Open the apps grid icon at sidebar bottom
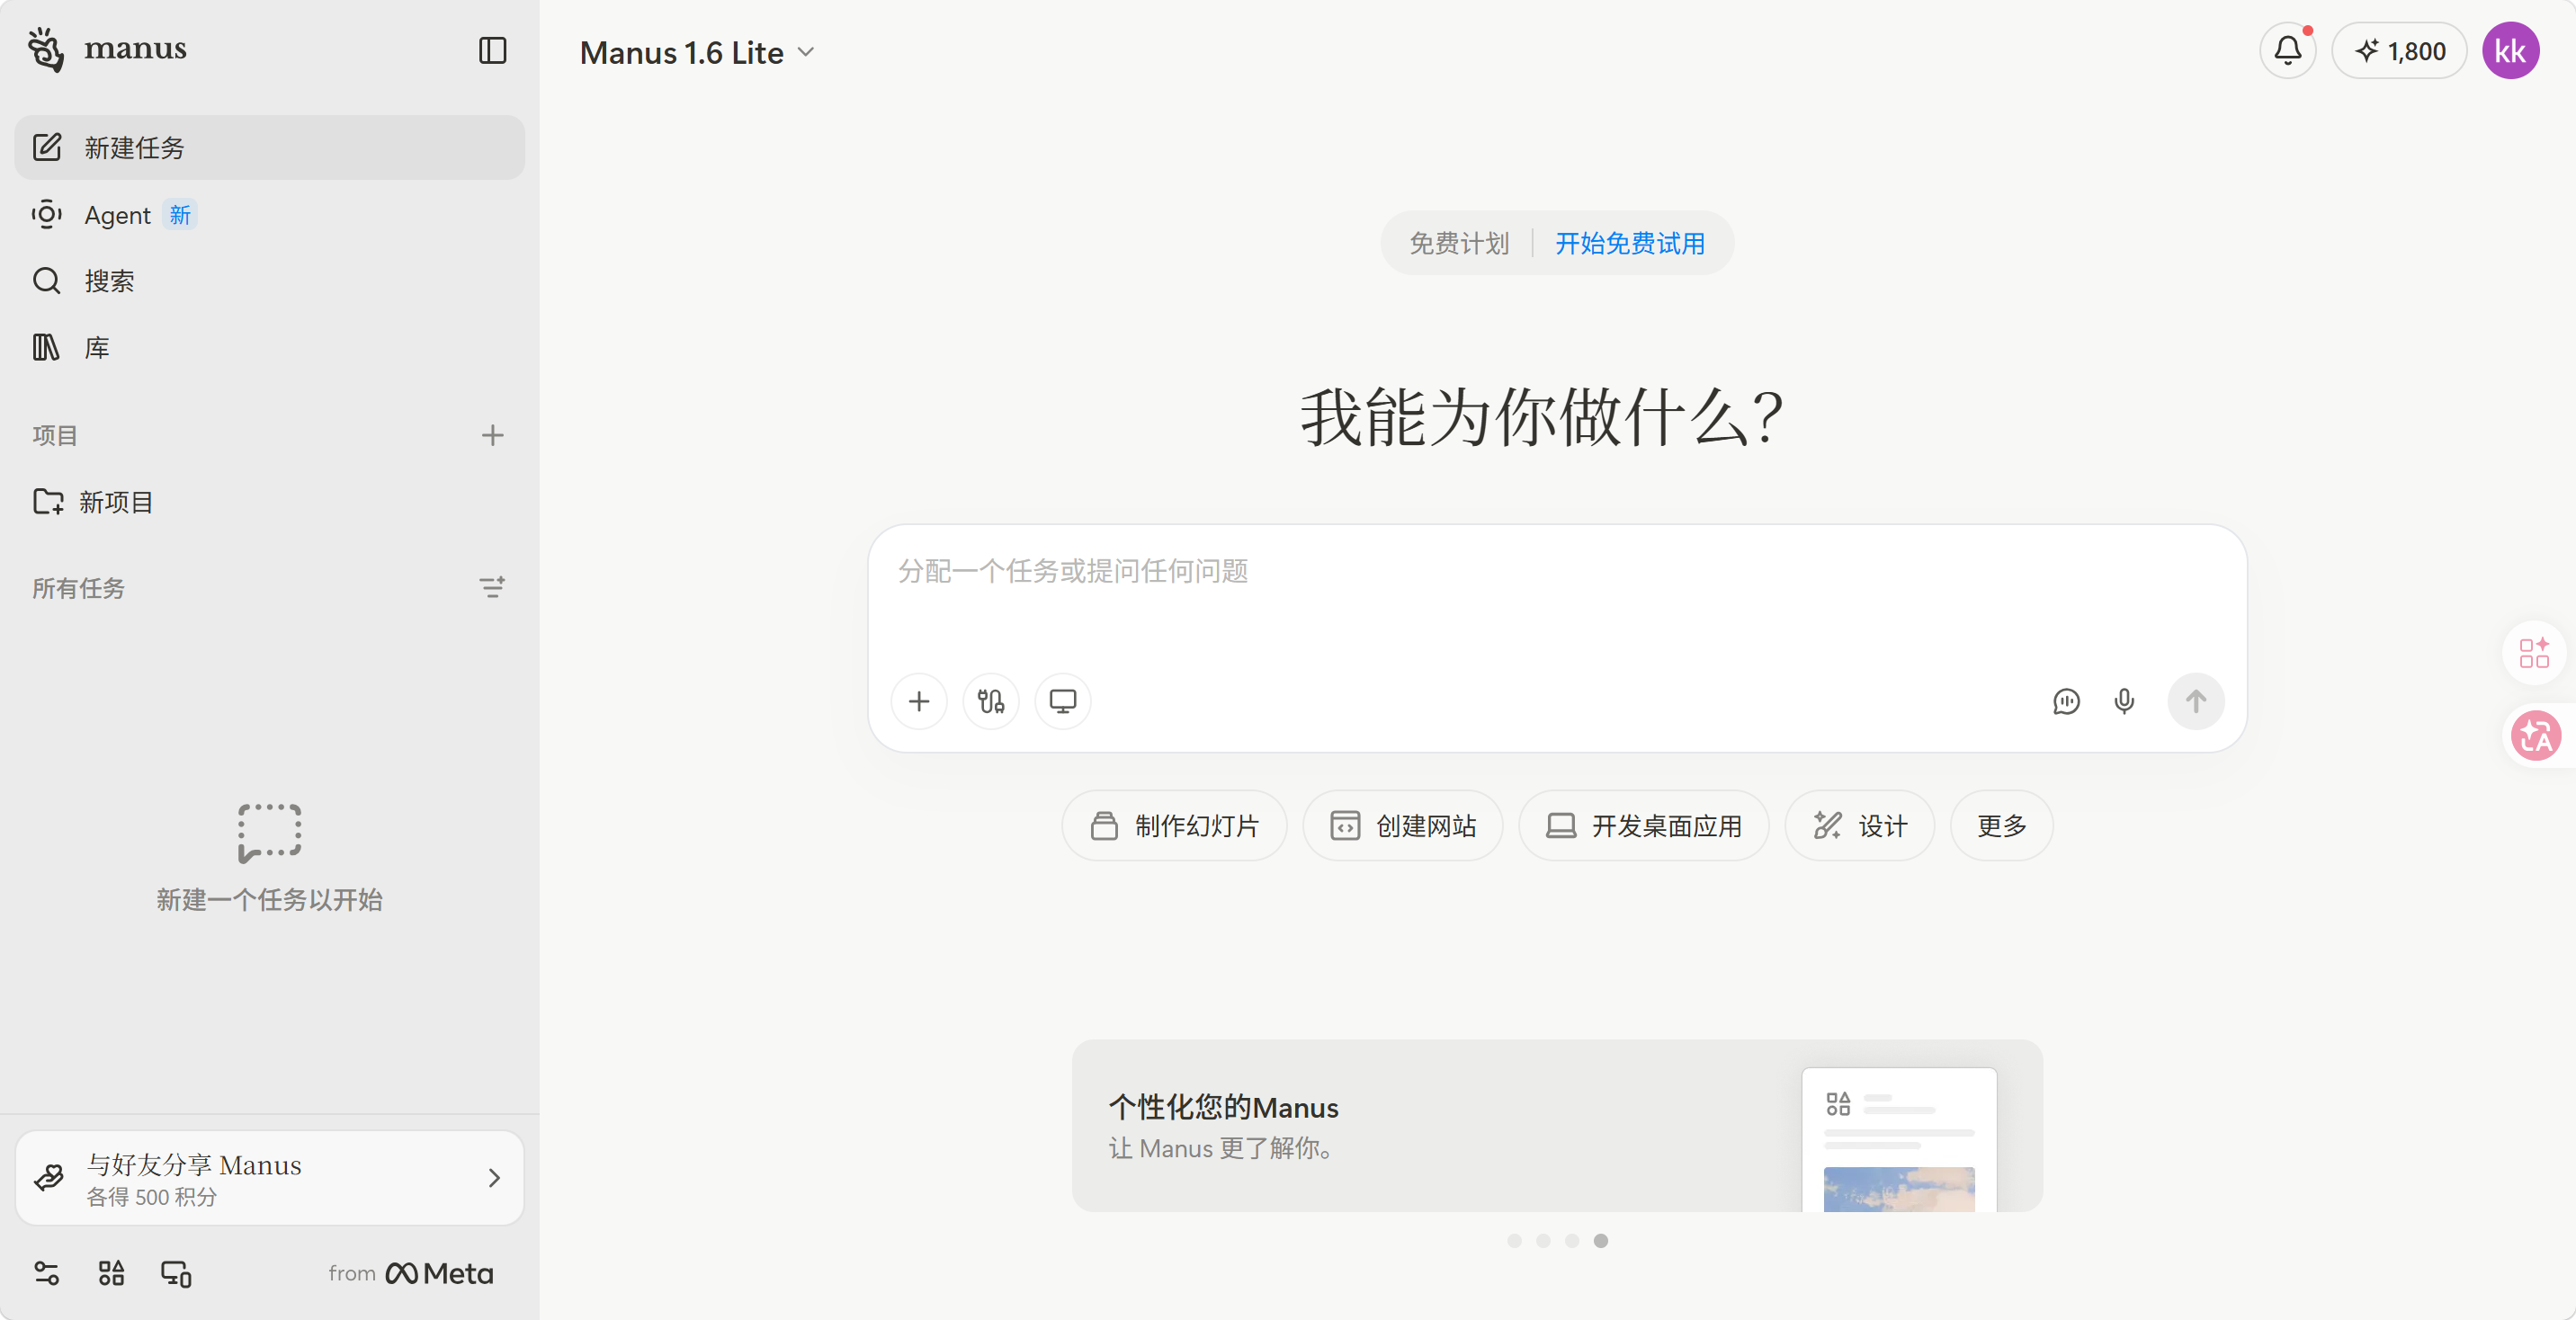Viewport: 2576px width, 1320px height. [111, 1273]
